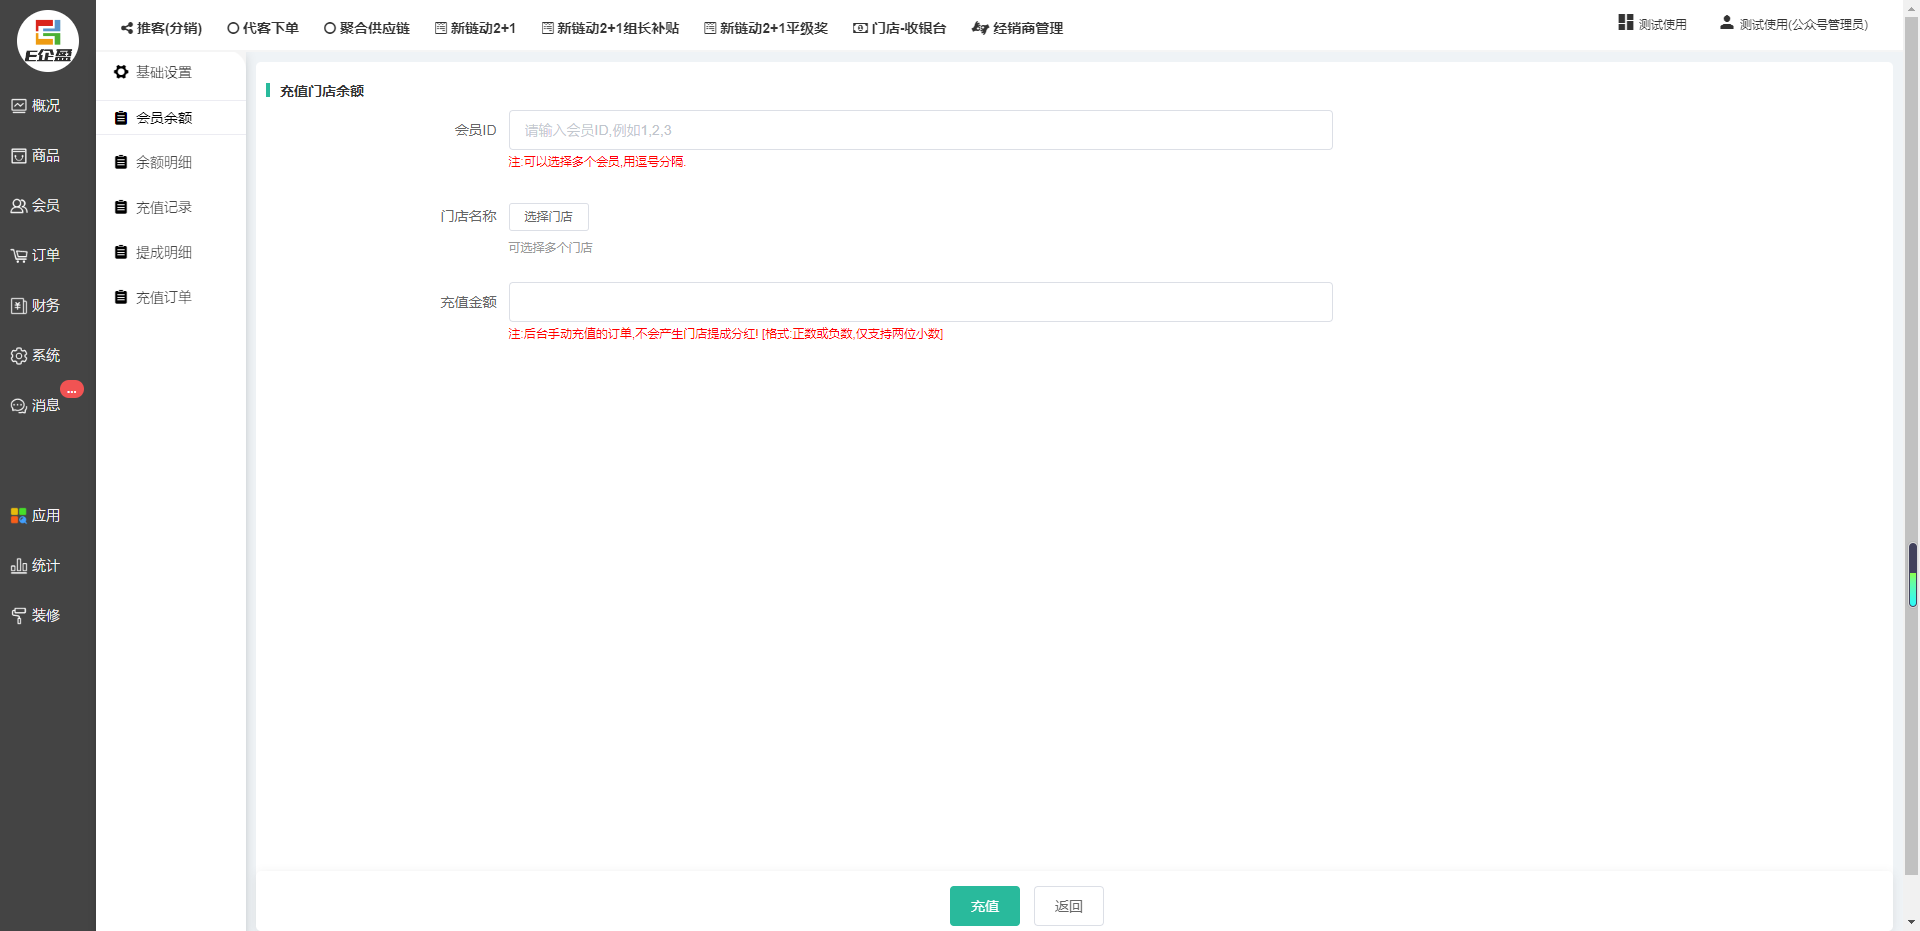Screen dimensions: 1920x931
Task: Open the 概况 overview sidebar icon
Action: (x=19, y=106)
